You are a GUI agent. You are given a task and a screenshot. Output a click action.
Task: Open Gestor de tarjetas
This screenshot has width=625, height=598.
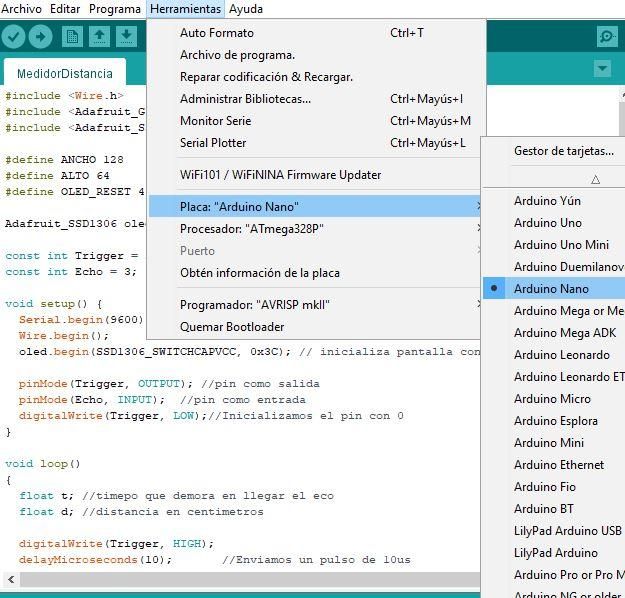tap(554, 151)
